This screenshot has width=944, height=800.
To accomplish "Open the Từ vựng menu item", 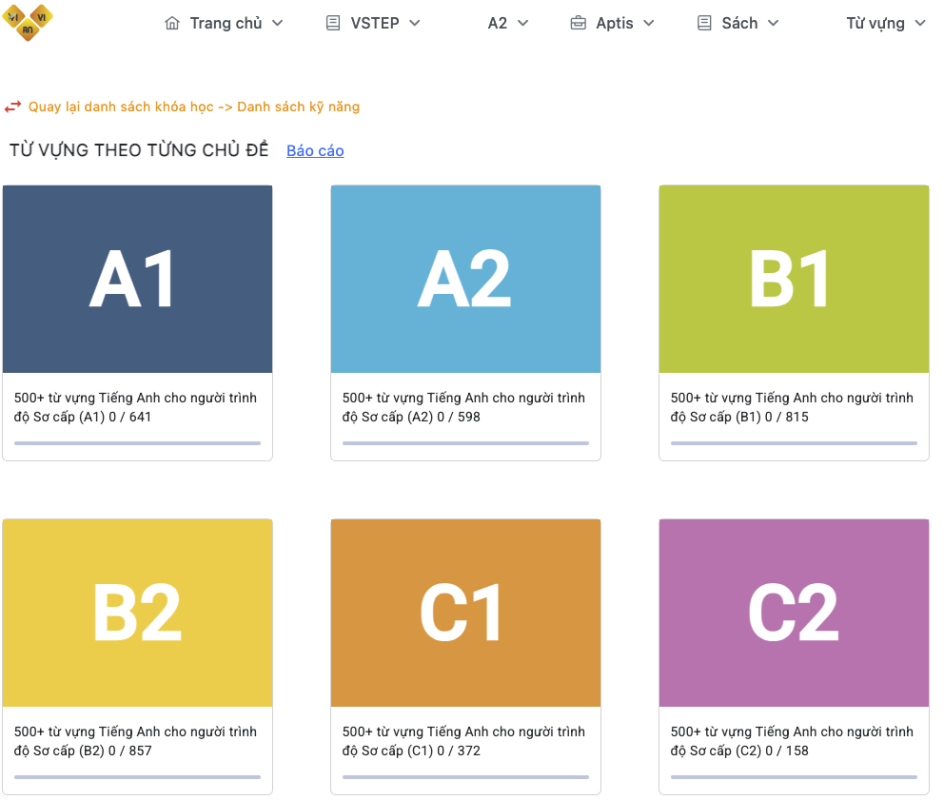I will pos(875,23).
